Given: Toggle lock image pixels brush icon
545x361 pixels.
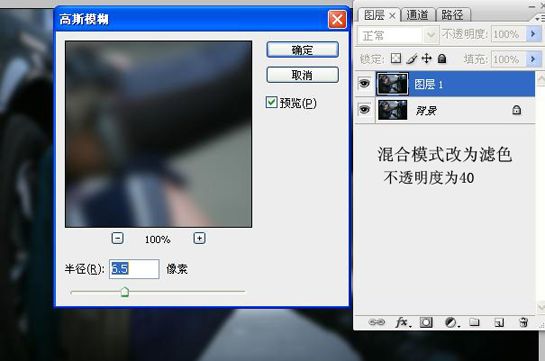Looking at the screenshot, I should click(x=412, y=59).
